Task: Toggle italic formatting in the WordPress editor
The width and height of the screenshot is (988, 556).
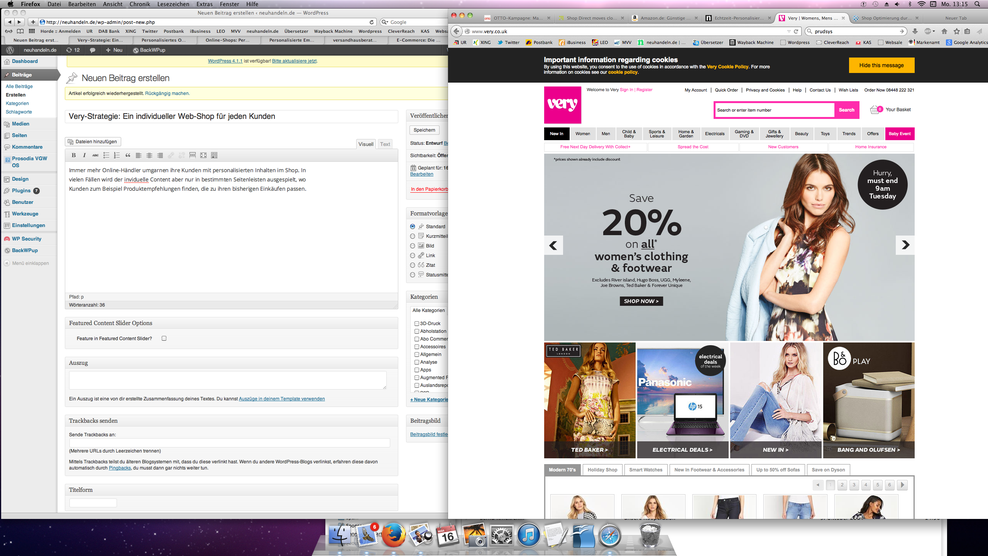Action: click(84, 155)
